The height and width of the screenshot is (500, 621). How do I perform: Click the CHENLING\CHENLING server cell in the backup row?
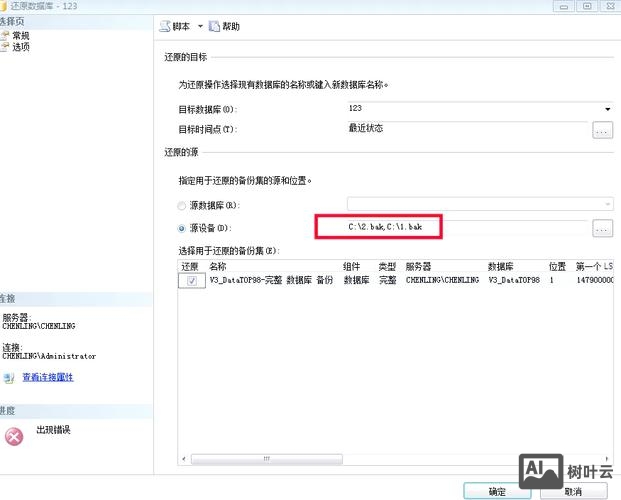(442, 280)
